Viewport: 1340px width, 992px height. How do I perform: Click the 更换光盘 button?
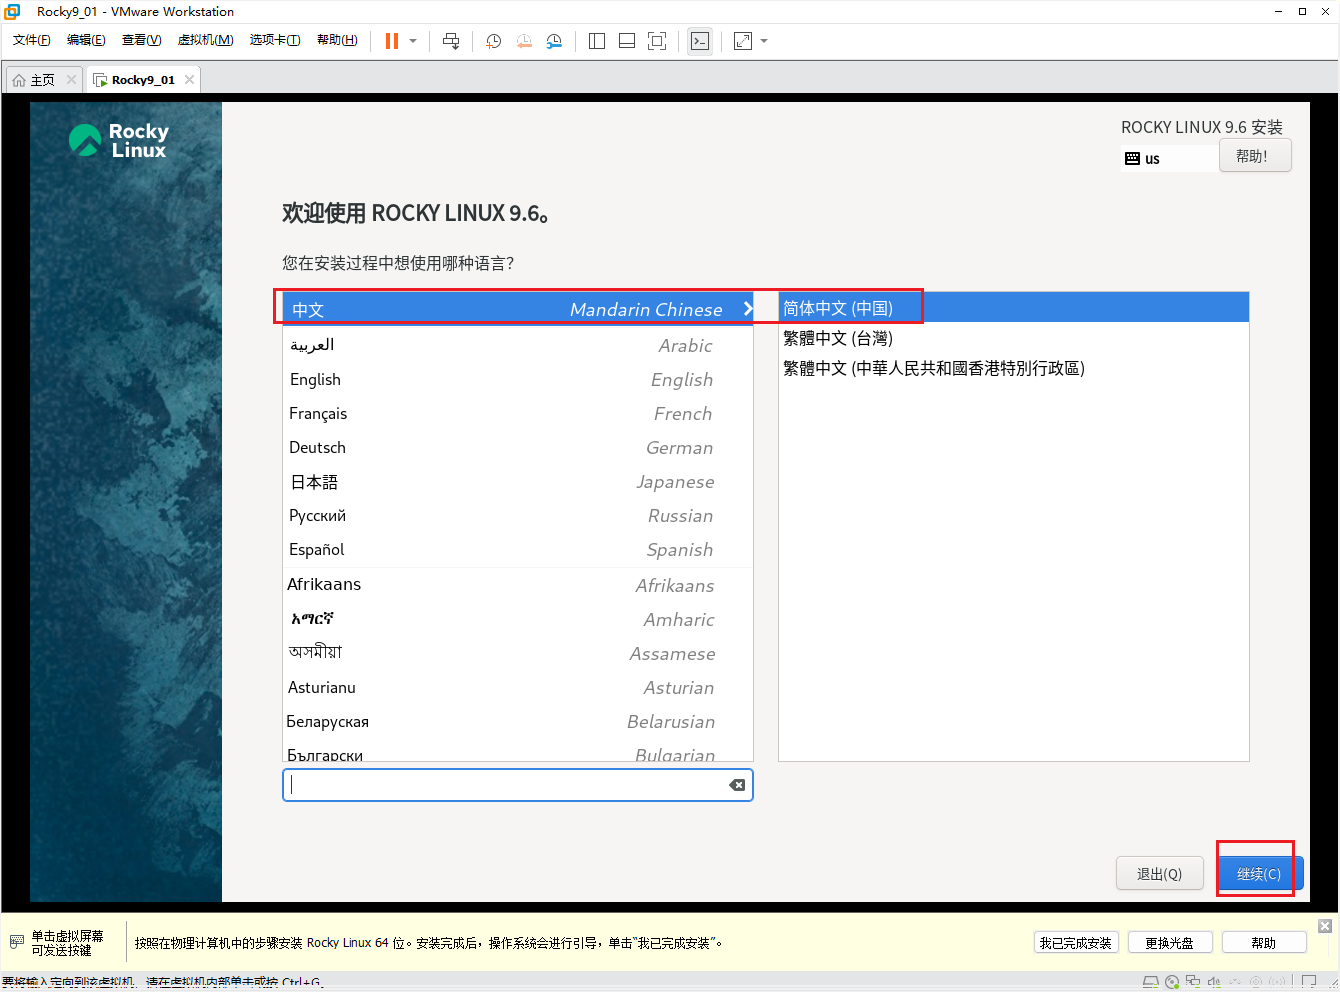pos(1170,942)
